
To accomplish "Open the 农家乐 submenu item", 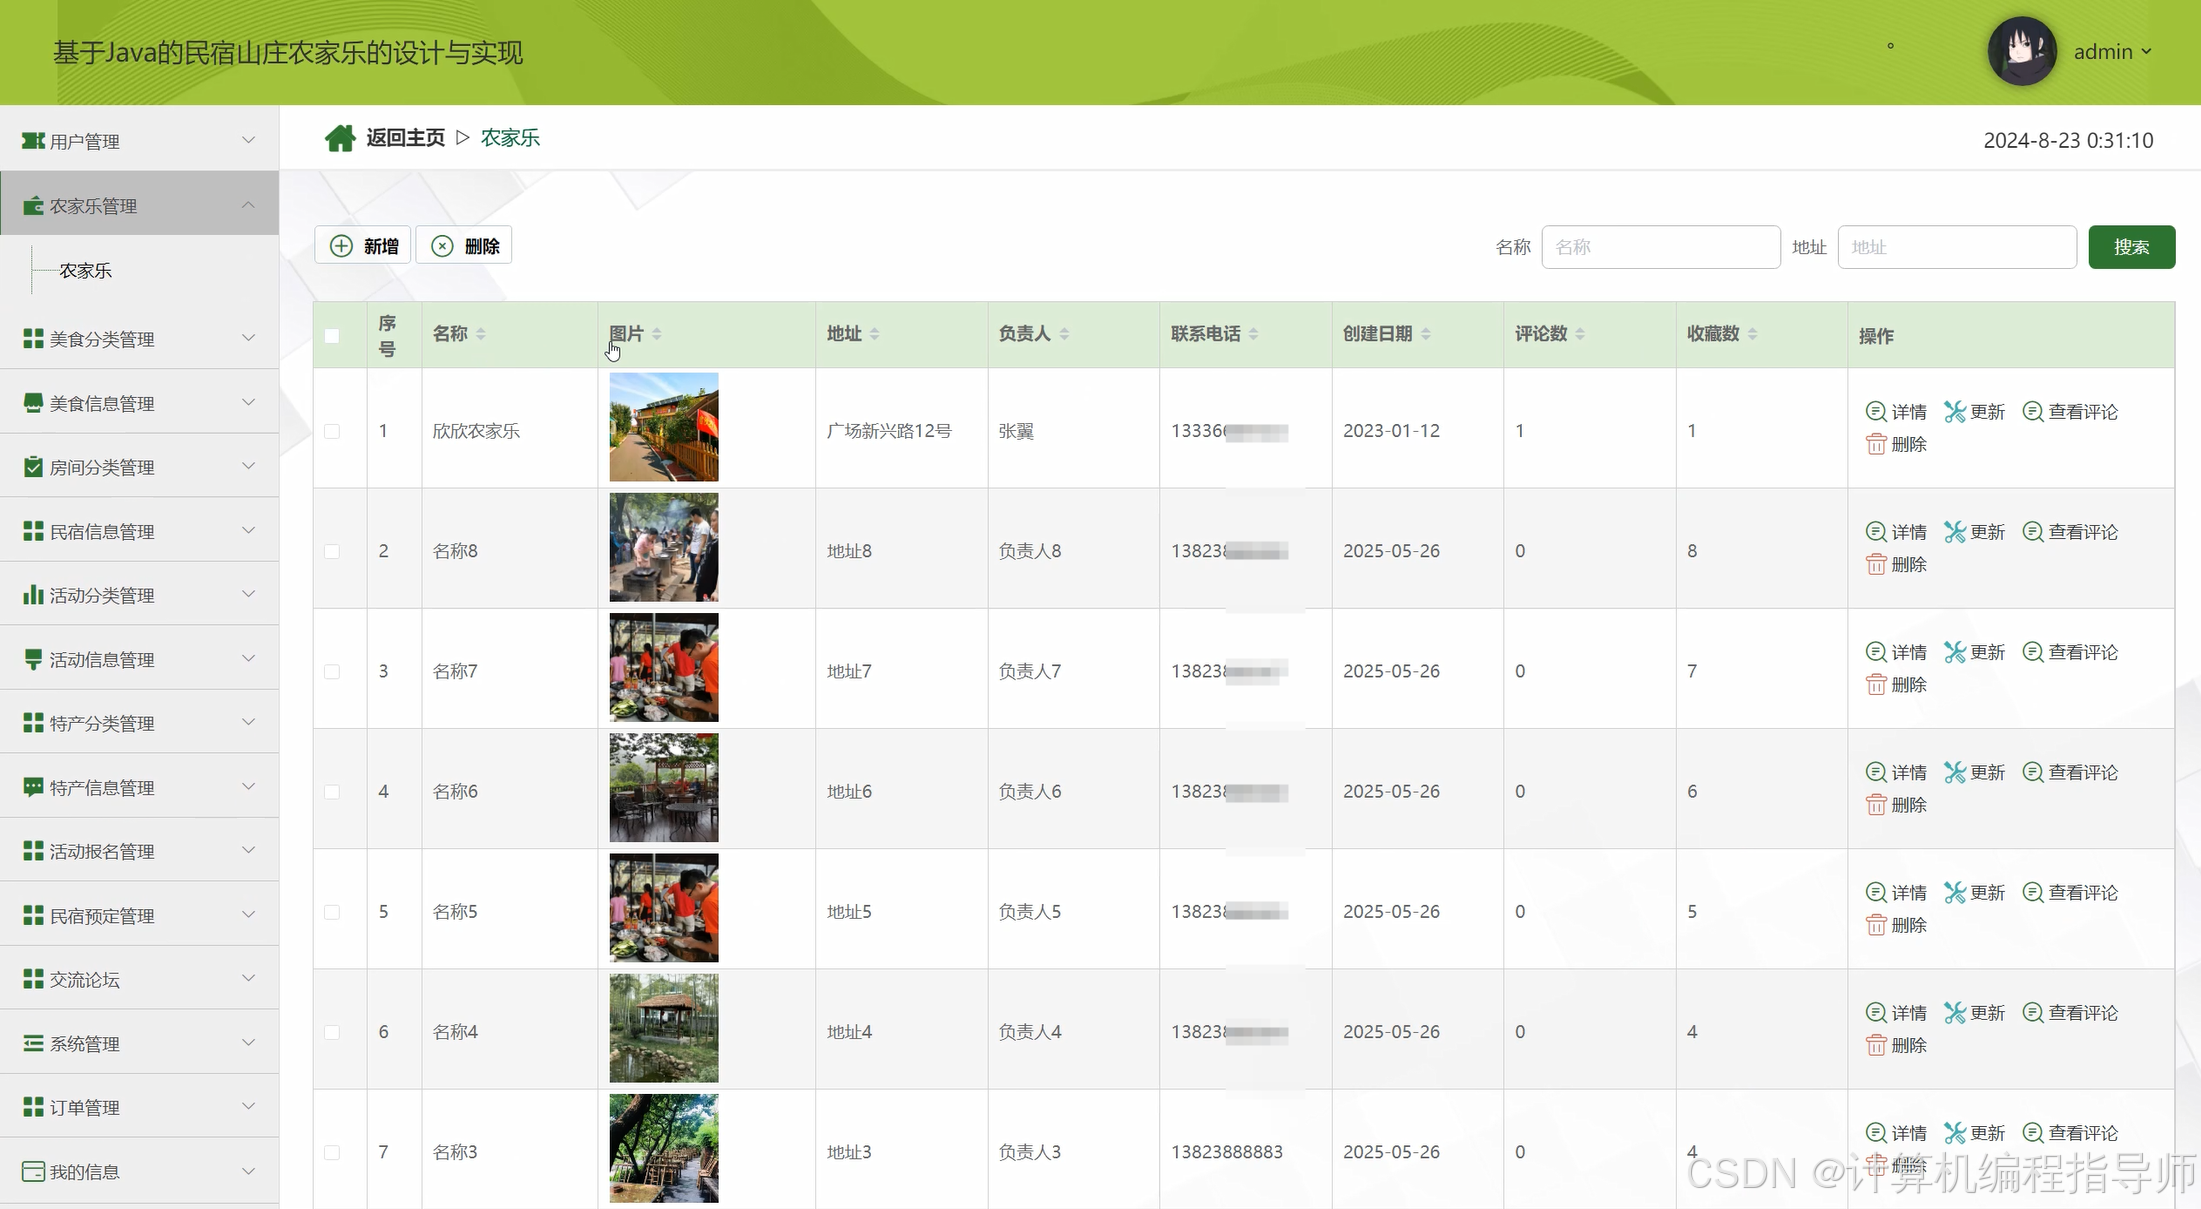I will [86, 271].
